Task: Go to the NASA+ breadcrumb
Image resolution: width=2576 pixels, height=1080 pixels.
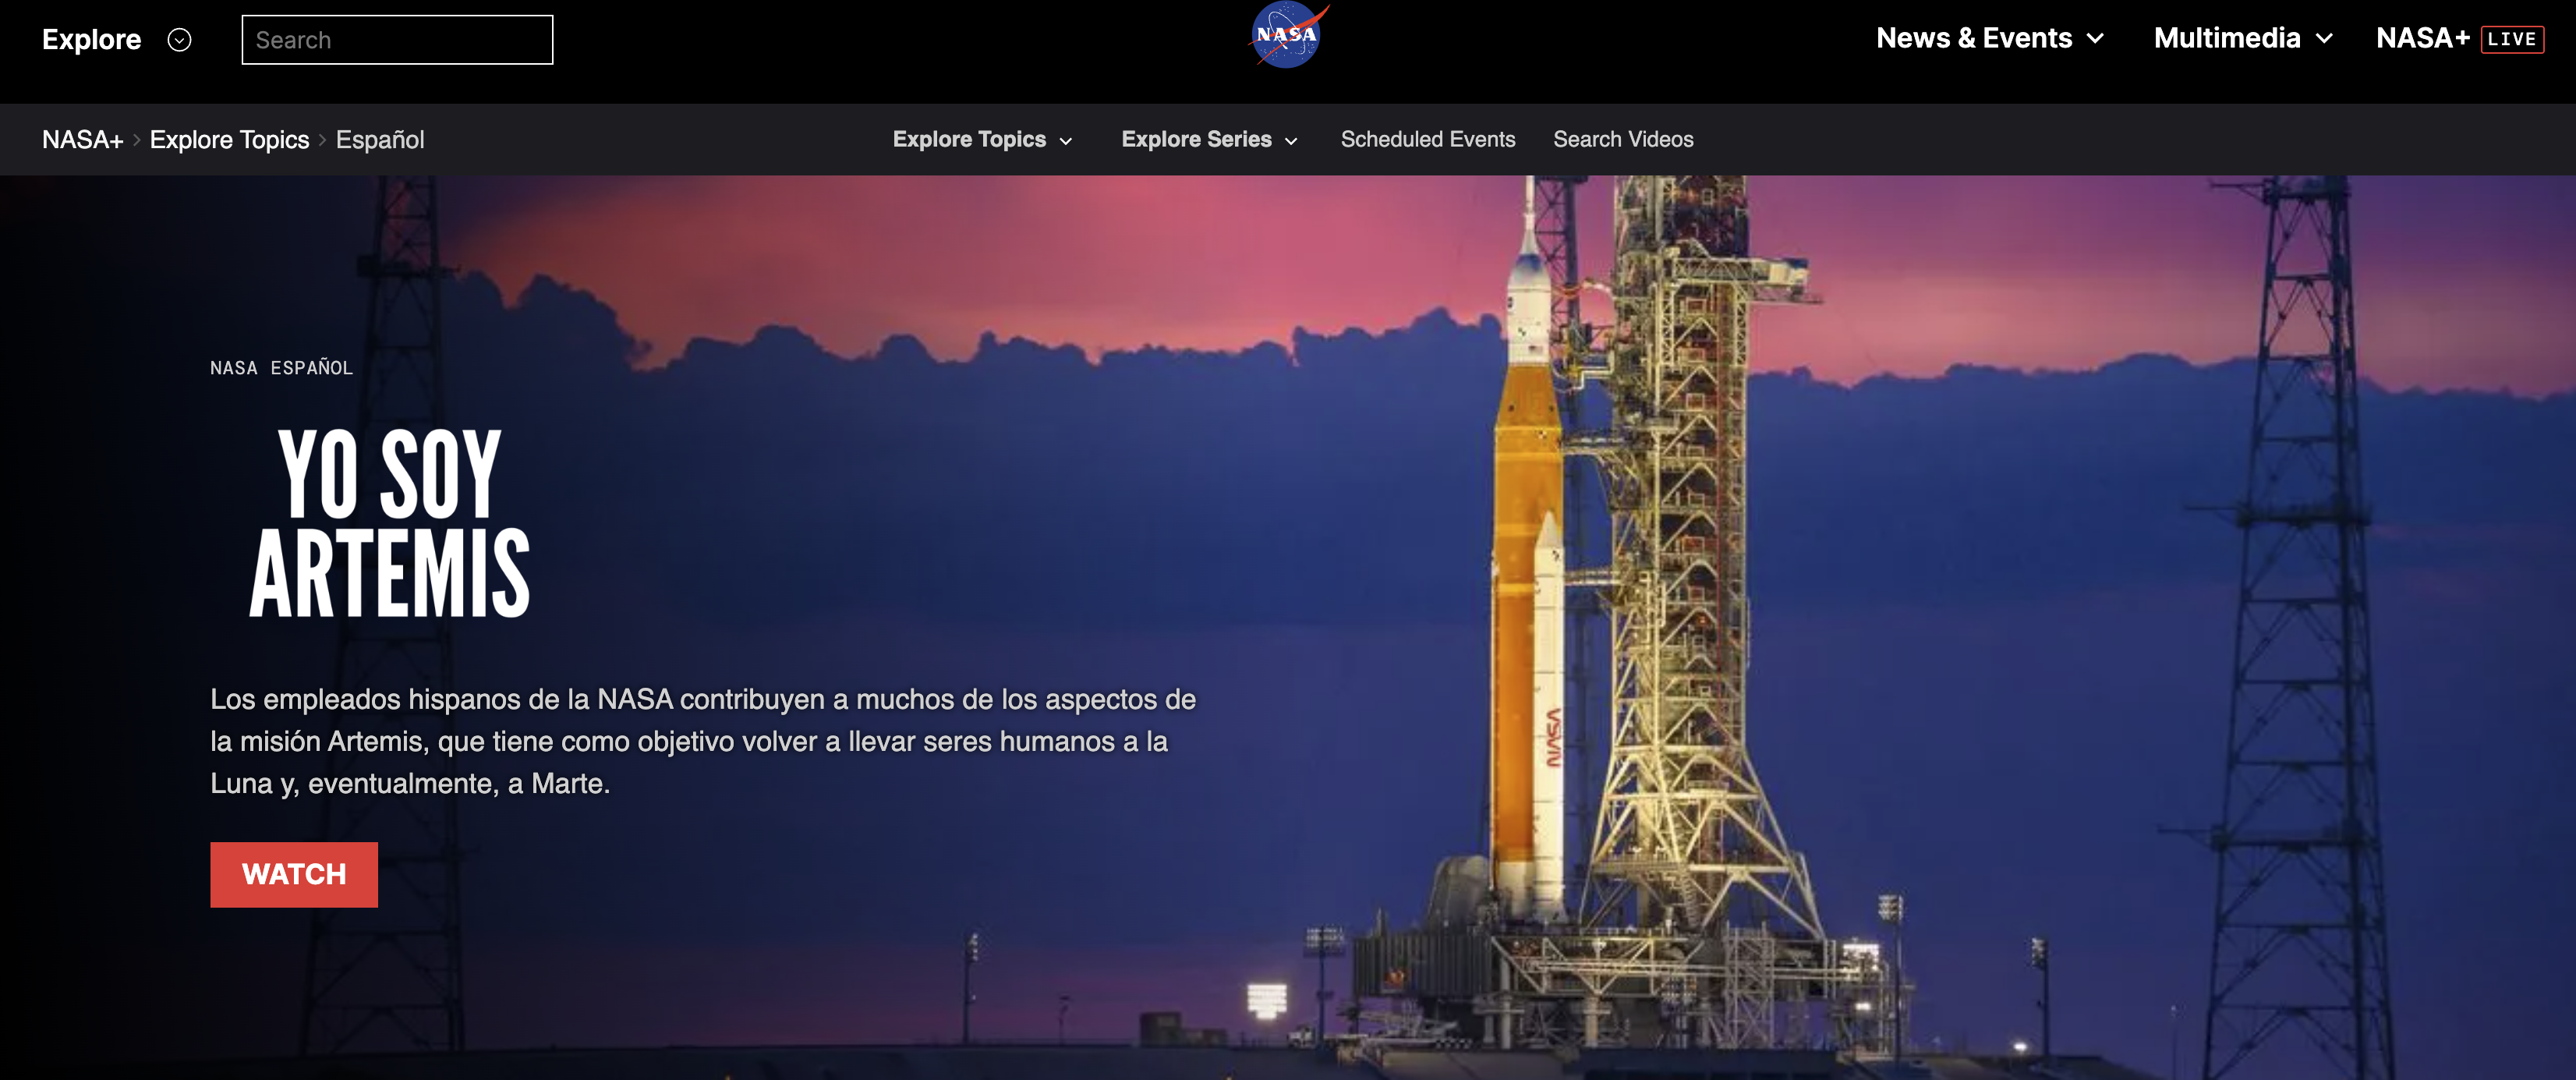Action: (82, 140)
